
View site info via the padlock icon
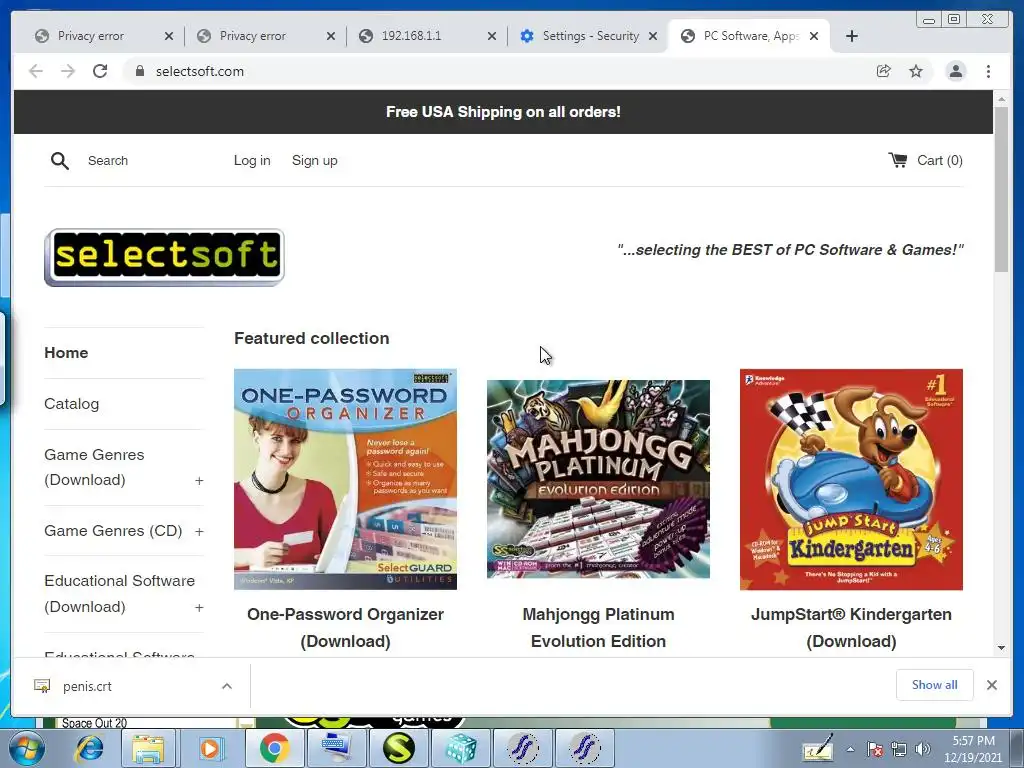point(140,71)
